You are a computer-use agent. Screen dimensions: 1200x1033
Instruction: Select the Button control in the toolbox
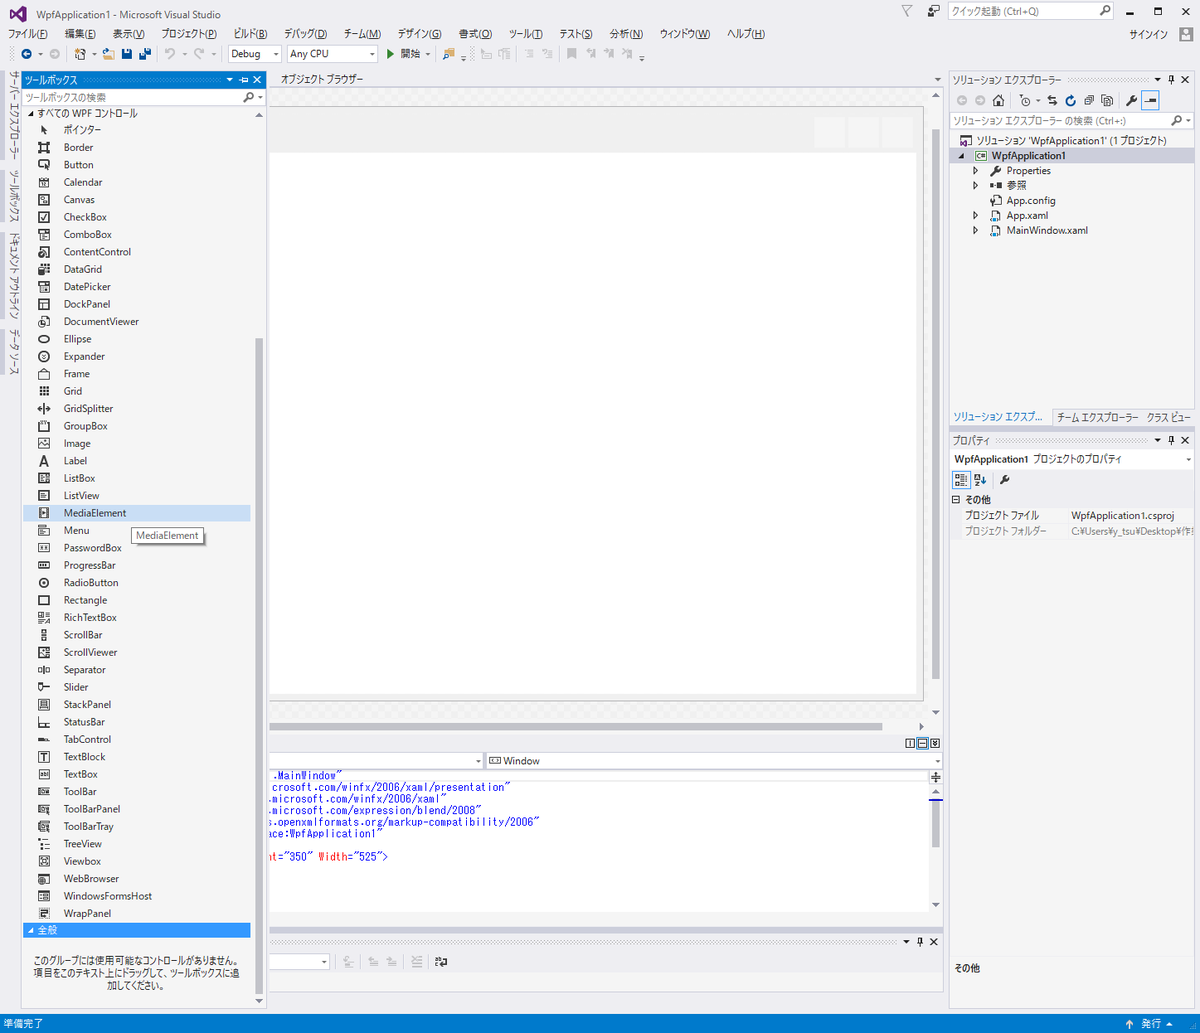(137, 164)
